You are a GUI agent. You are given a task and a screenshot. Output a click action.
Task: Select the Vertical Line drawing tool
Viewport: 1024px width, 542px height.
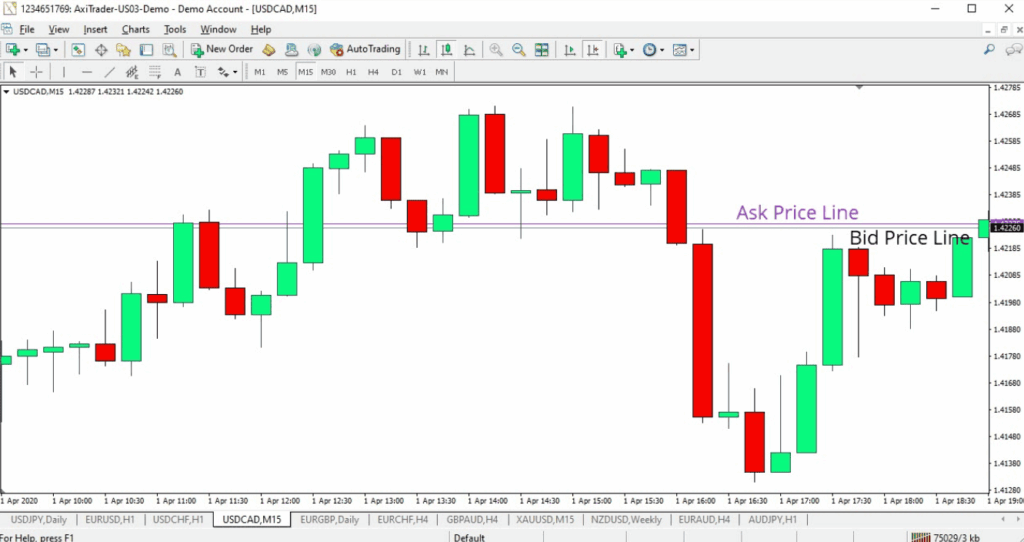click(63, 72)
